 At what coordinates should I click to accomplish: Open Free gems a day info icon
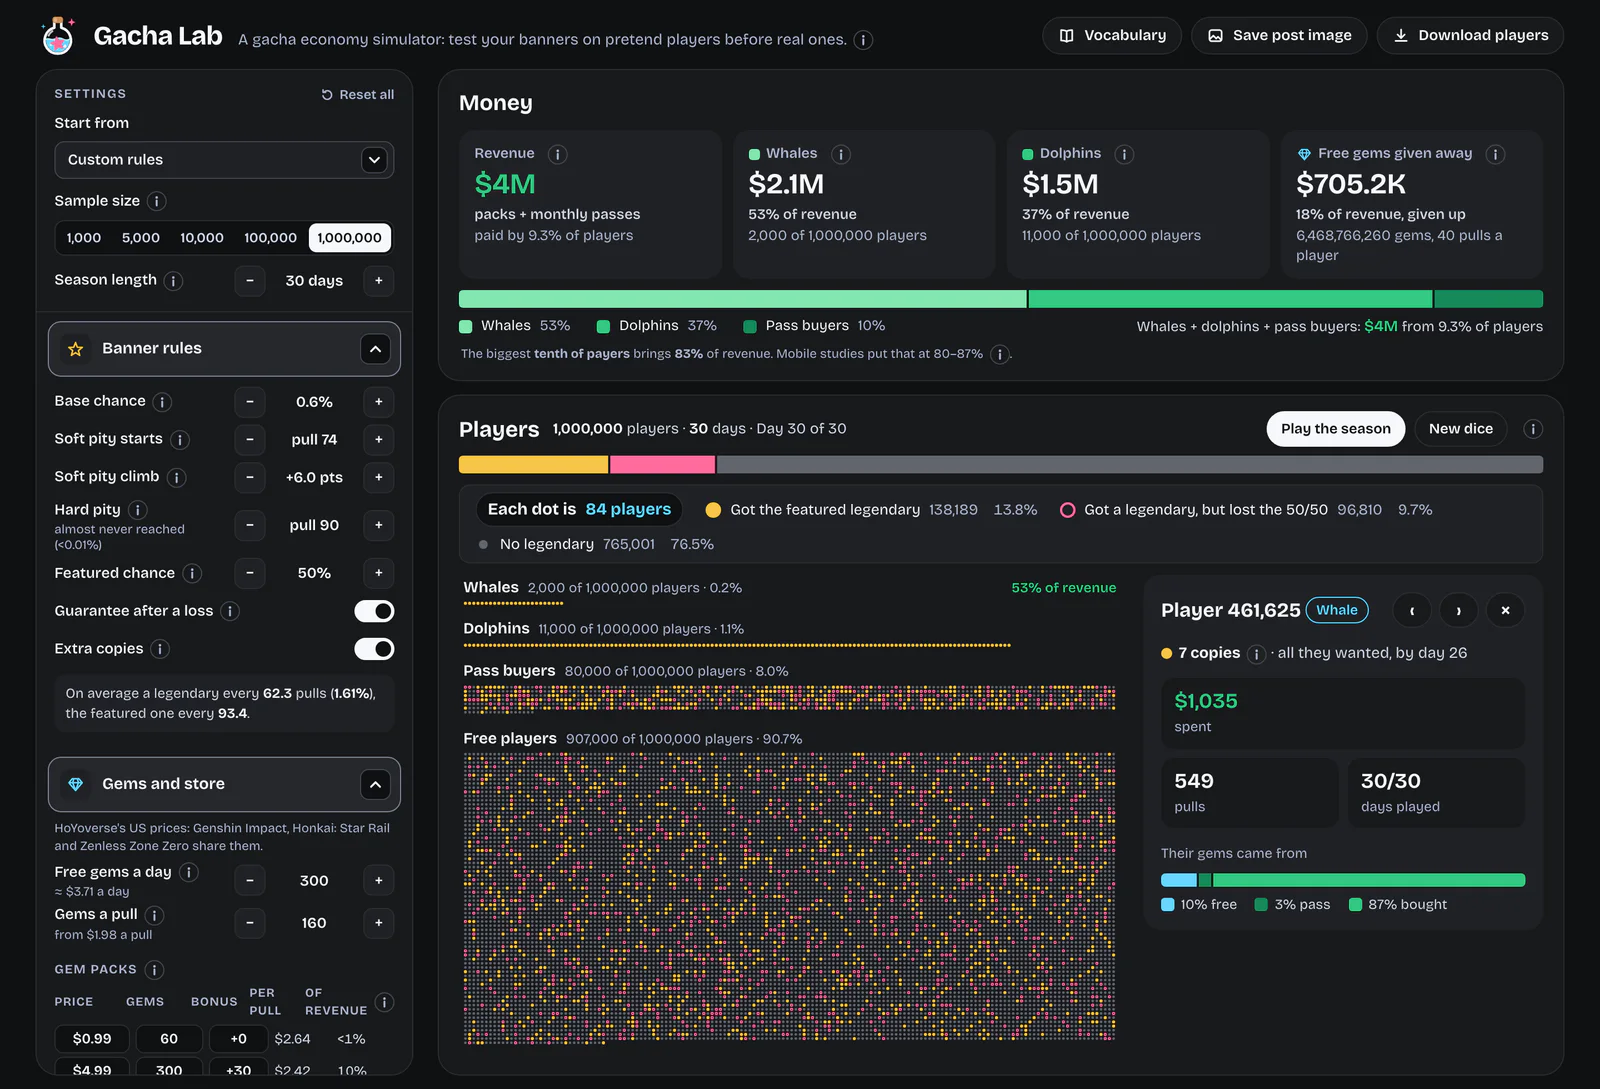[188, 873]
